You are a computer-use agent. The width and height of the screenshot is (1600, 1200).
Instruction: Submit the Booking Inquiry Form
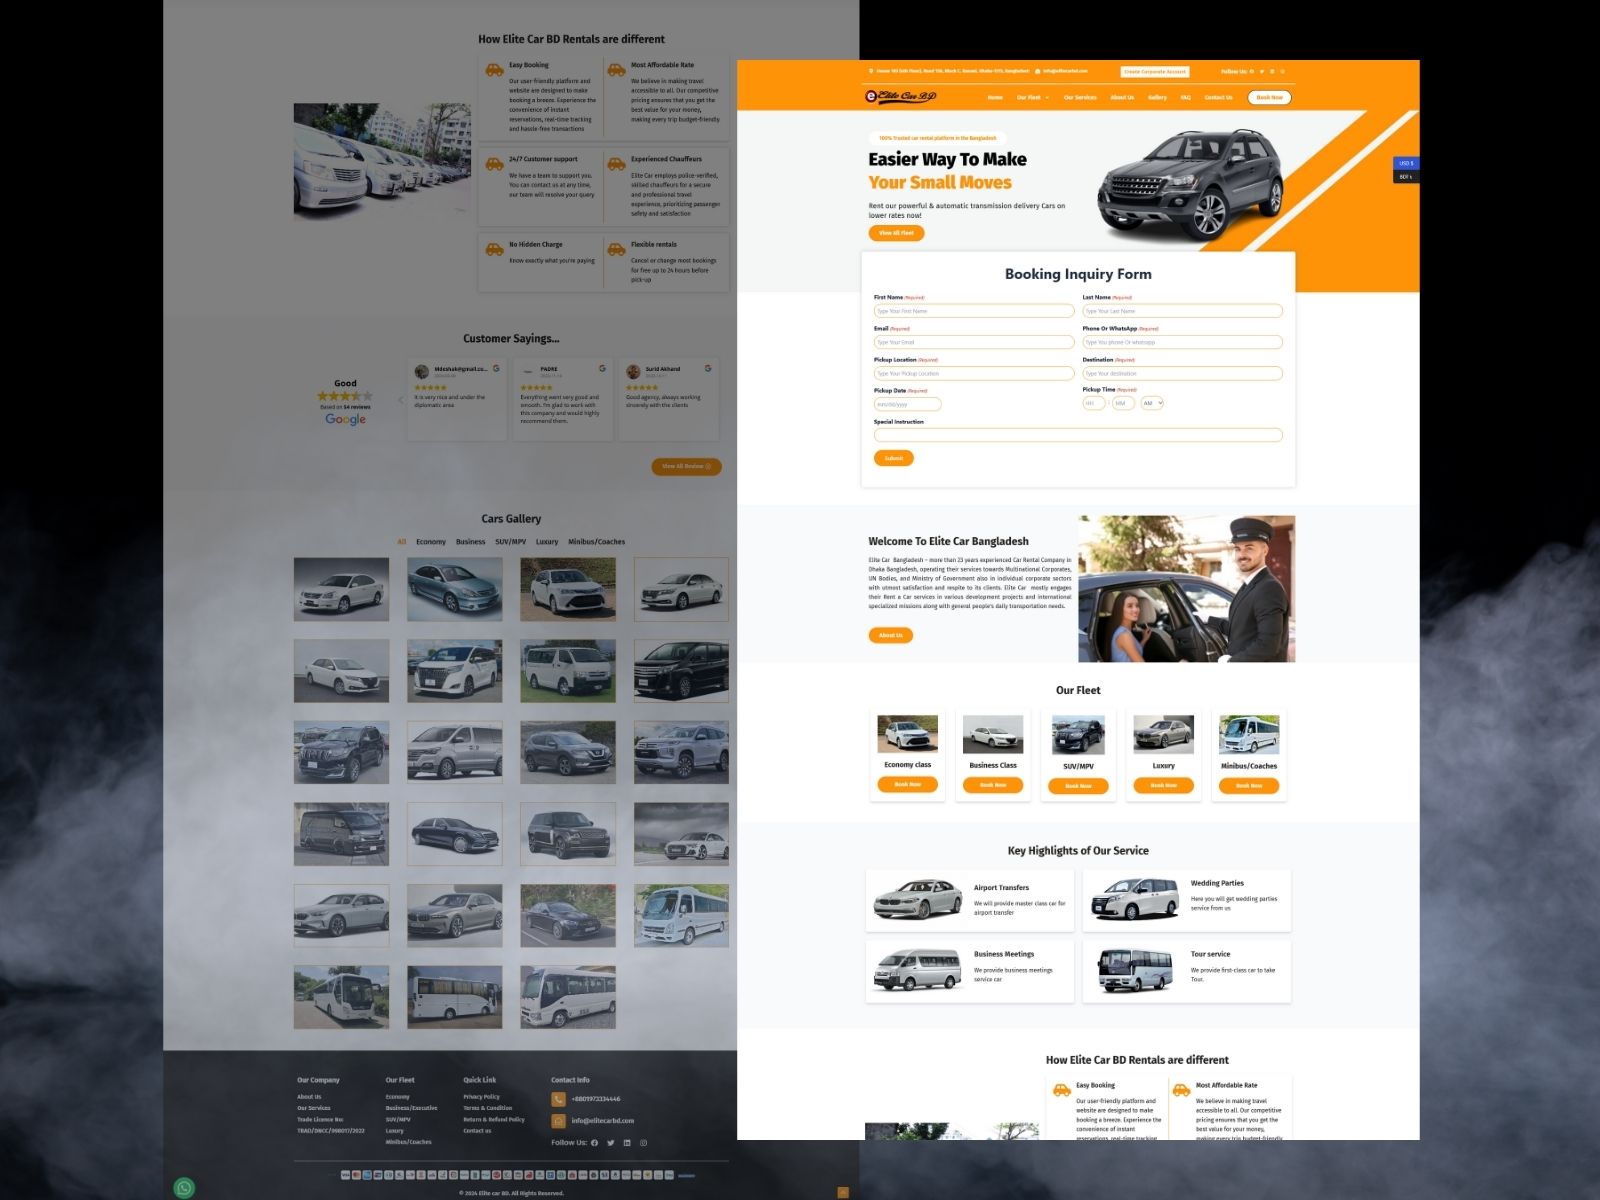pos(894,458)
